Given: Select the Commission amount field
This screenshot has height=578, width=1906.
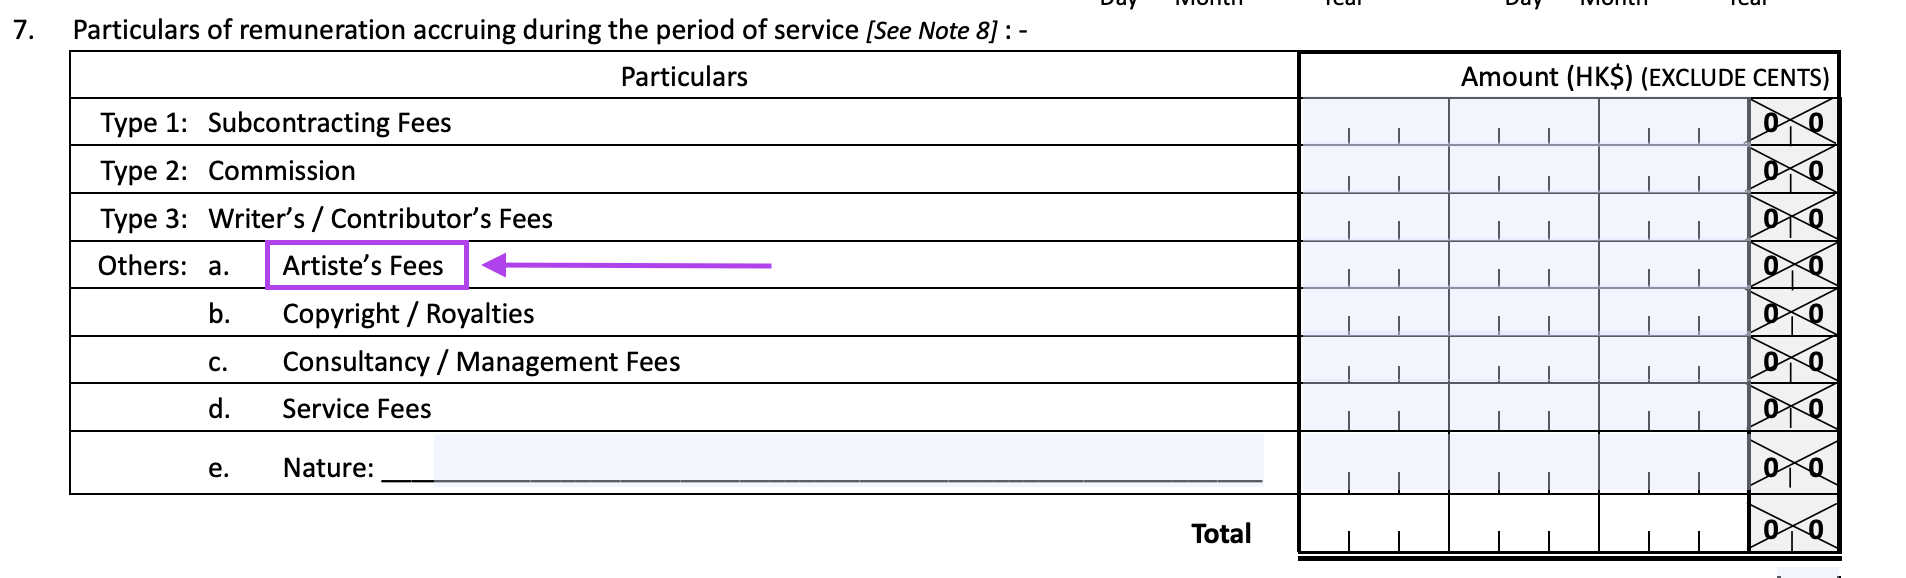Looking at the screenshot, I should (x=1523, y=170).
